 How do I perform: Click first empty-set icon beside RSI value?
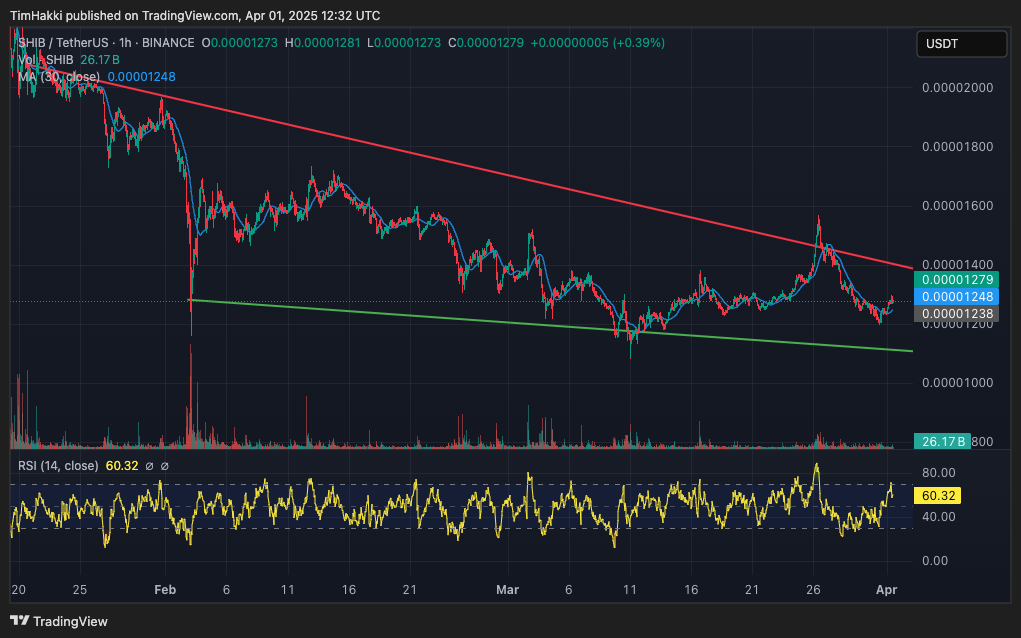coord(149,466)
